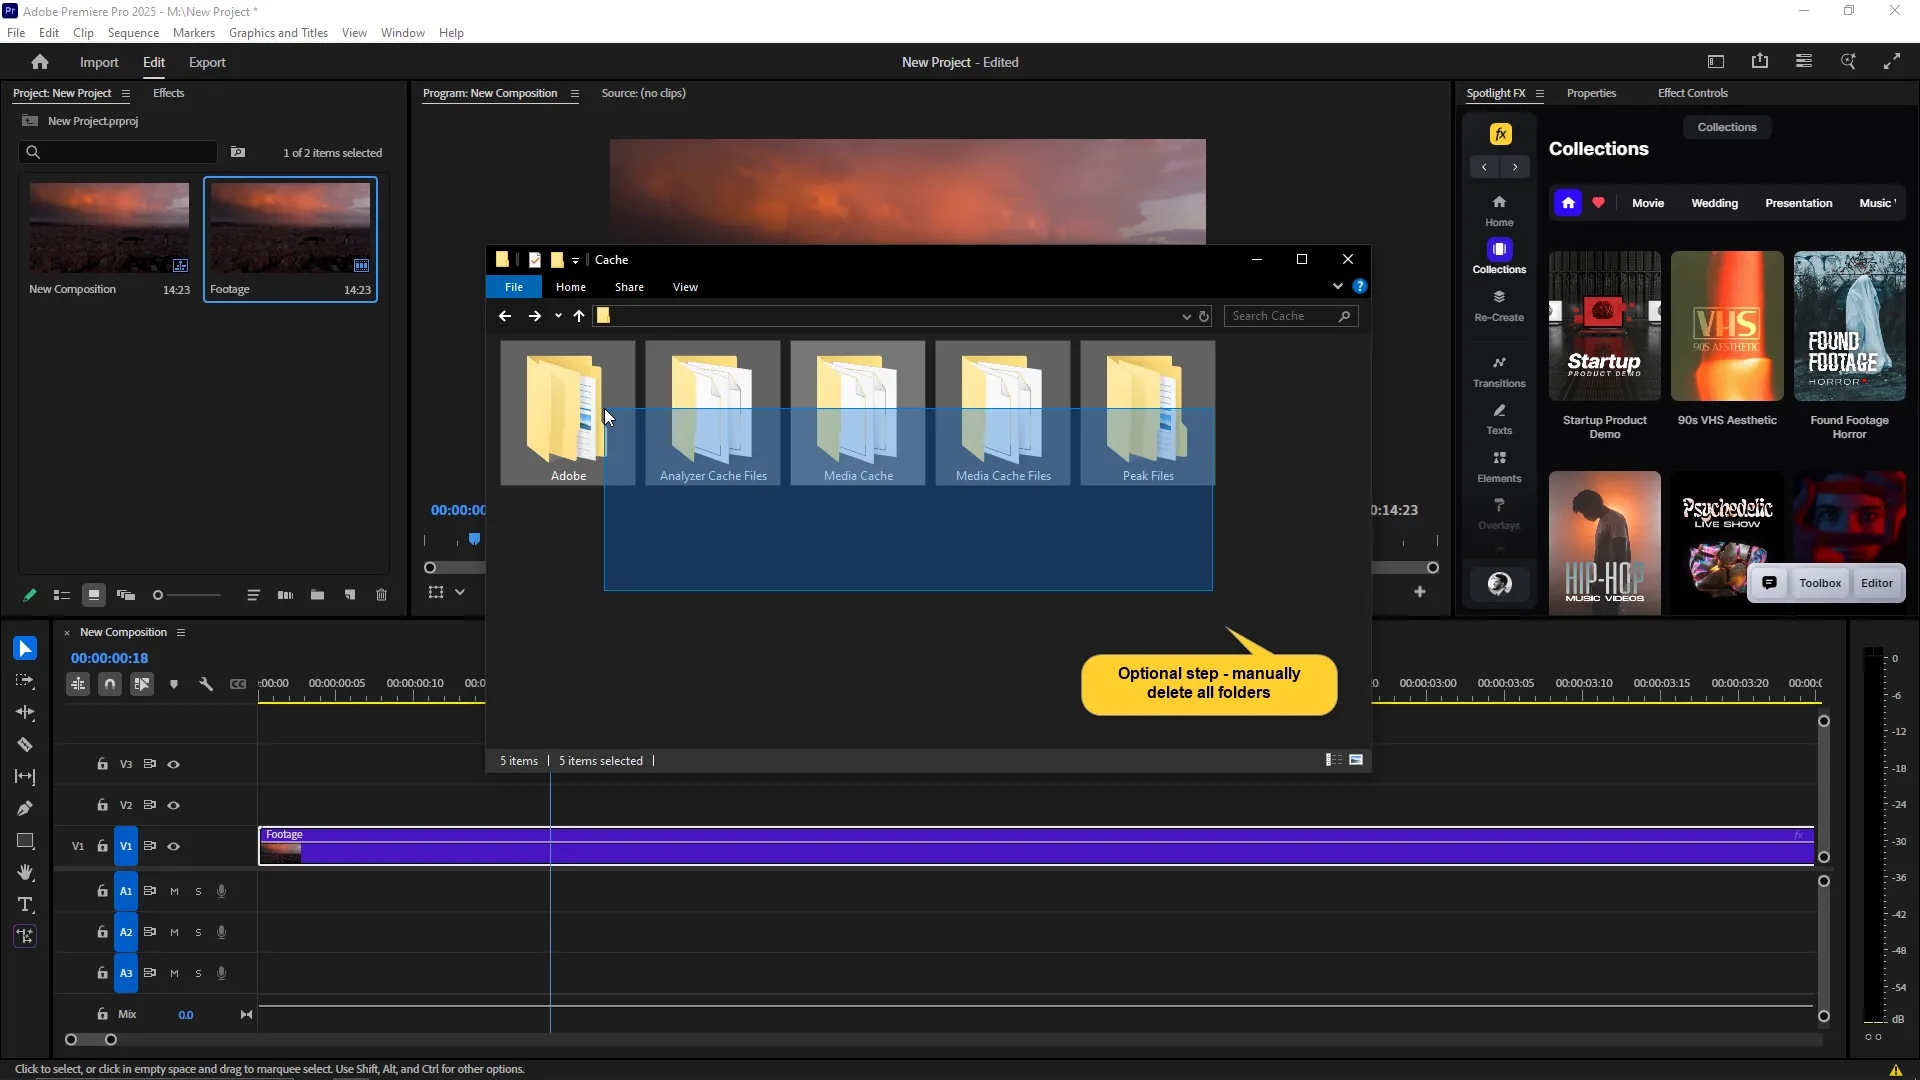Open the Share tab in Explorer
This screenshot has height=1080, width=1920.
pos(629,287)
